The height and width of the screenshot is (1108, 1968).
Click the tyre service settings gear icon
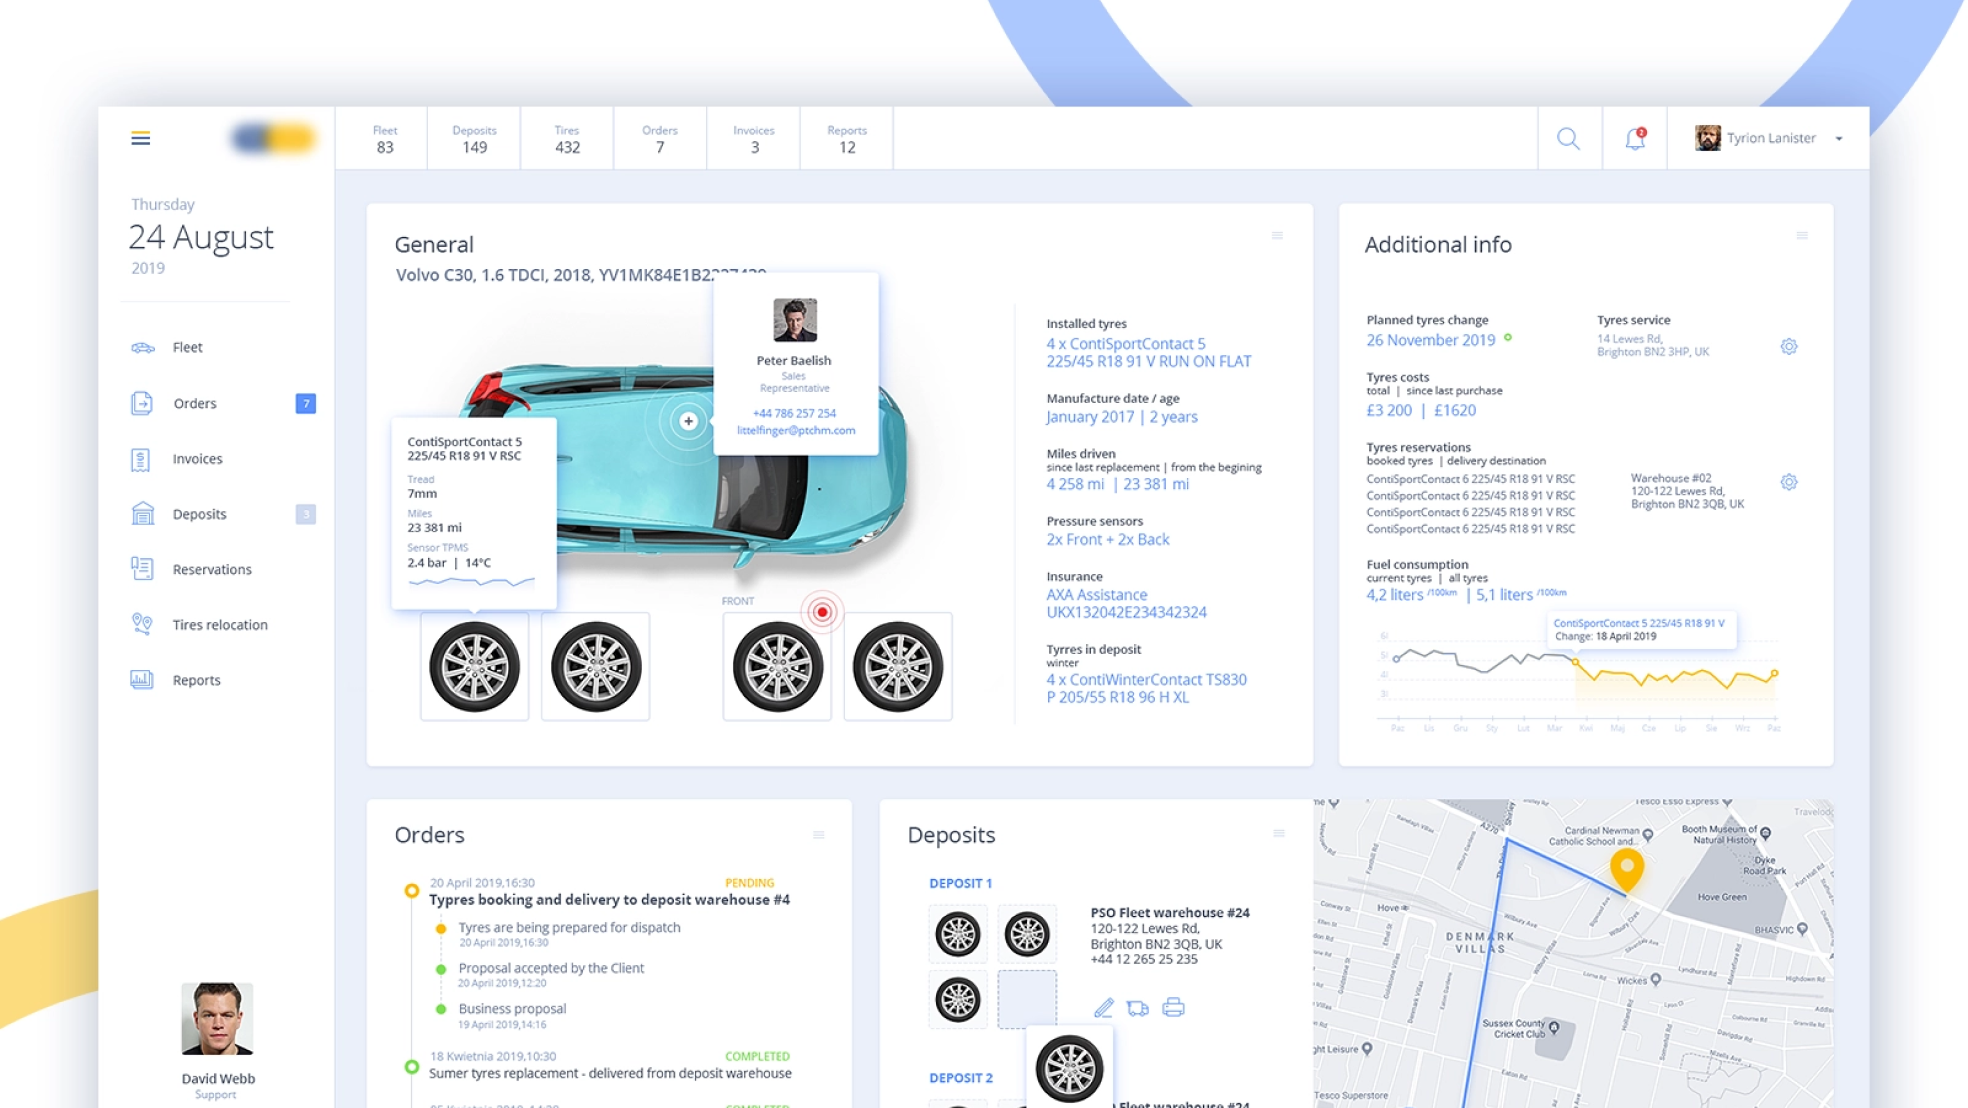(1790, 347)
